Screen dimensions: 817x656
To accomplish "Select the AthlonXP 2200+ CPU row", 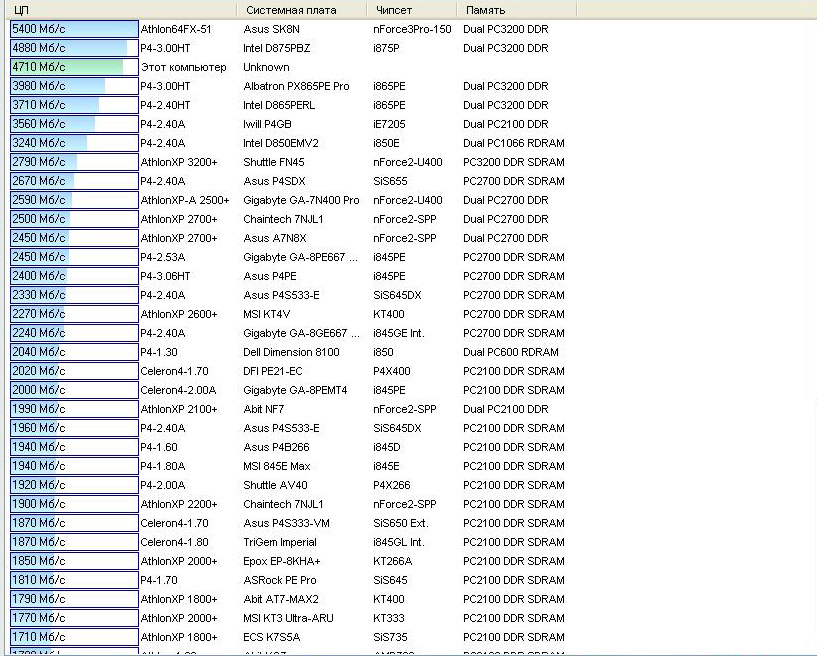I will (179, 504).
